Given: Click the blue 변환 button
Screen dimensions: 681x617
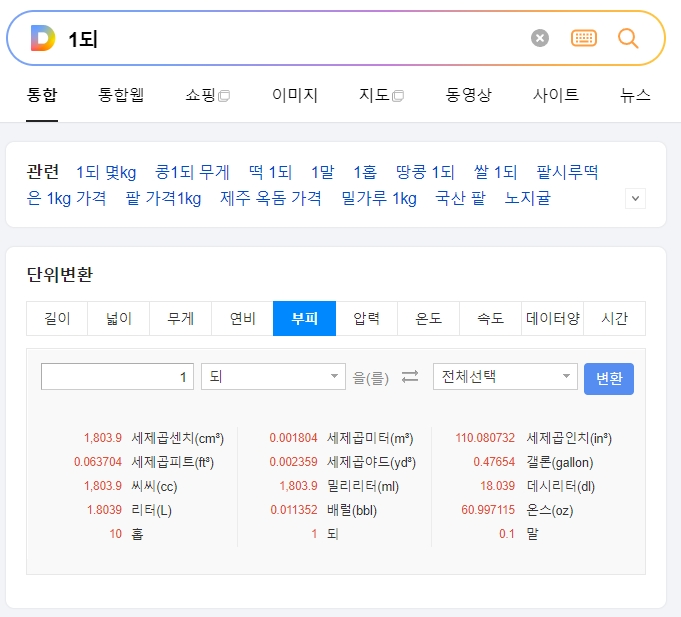Looking at the screenshot, I should point(609,379).
